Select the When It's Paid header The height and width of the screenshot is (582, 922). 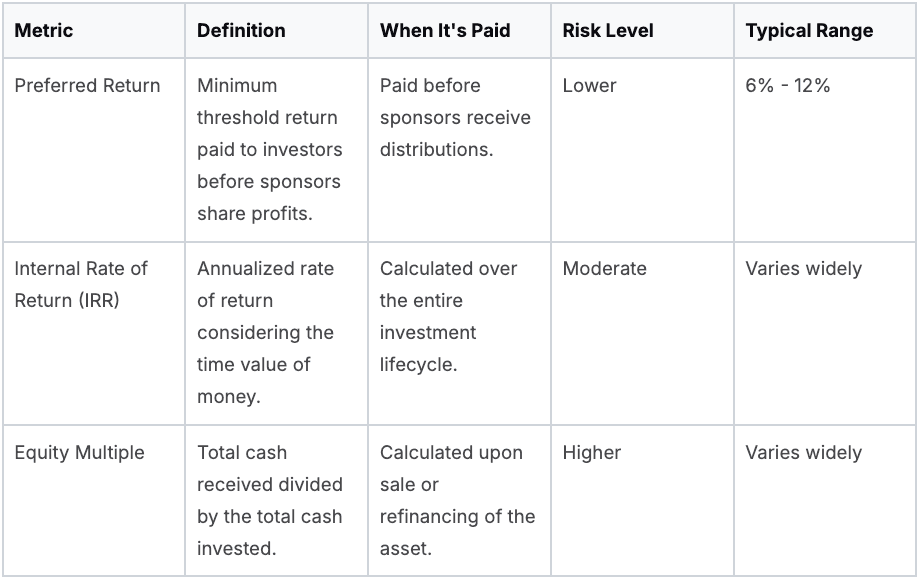[x=445, y=30]
